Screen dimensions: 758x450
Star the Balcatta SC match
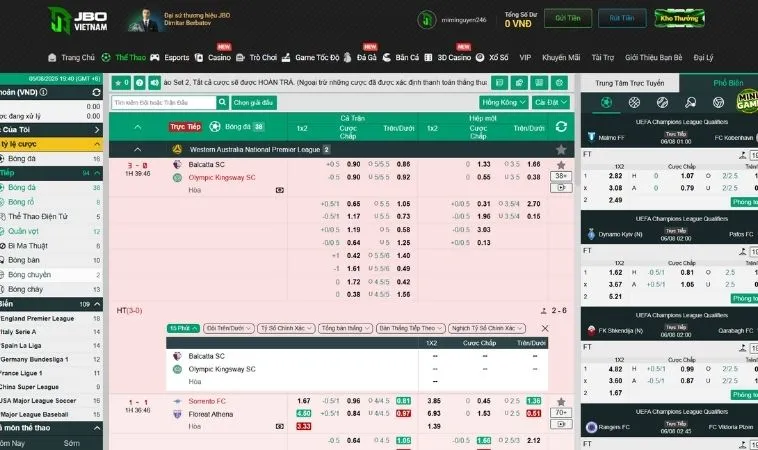[x=561, y=165]
